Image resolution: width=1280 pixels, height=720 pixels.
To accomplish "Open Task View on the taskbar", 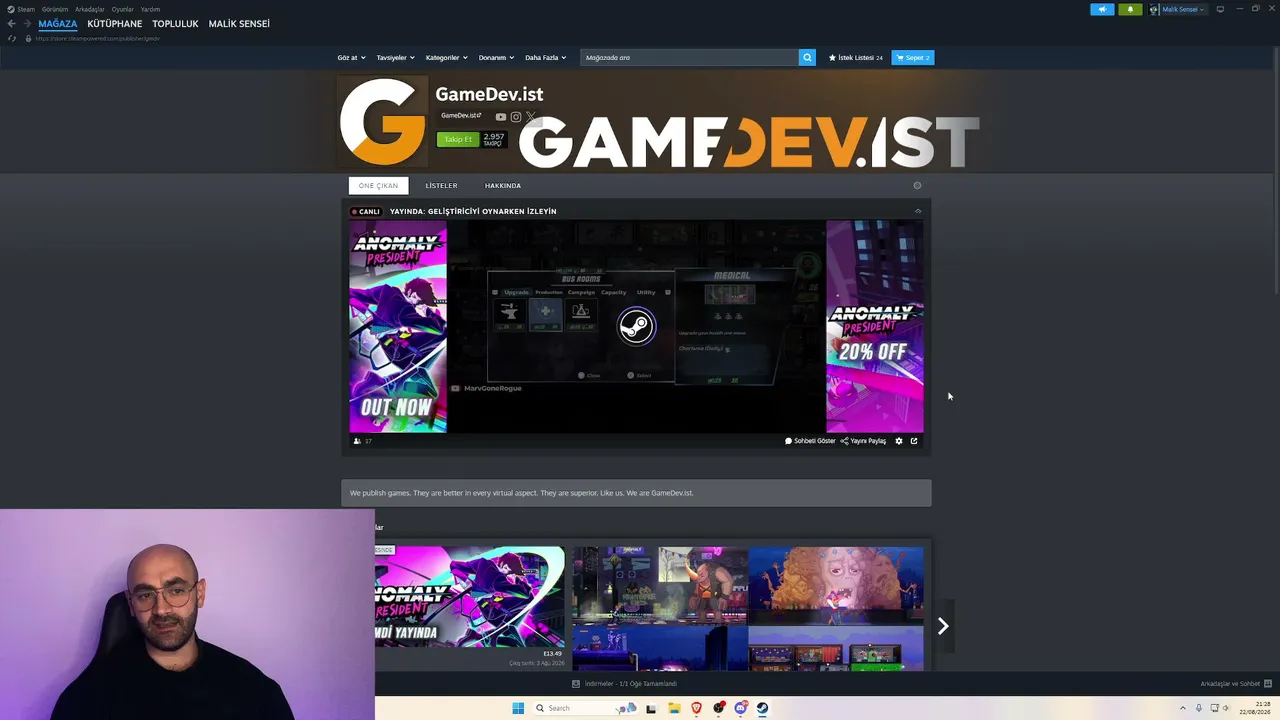I will tap(651, 708).
